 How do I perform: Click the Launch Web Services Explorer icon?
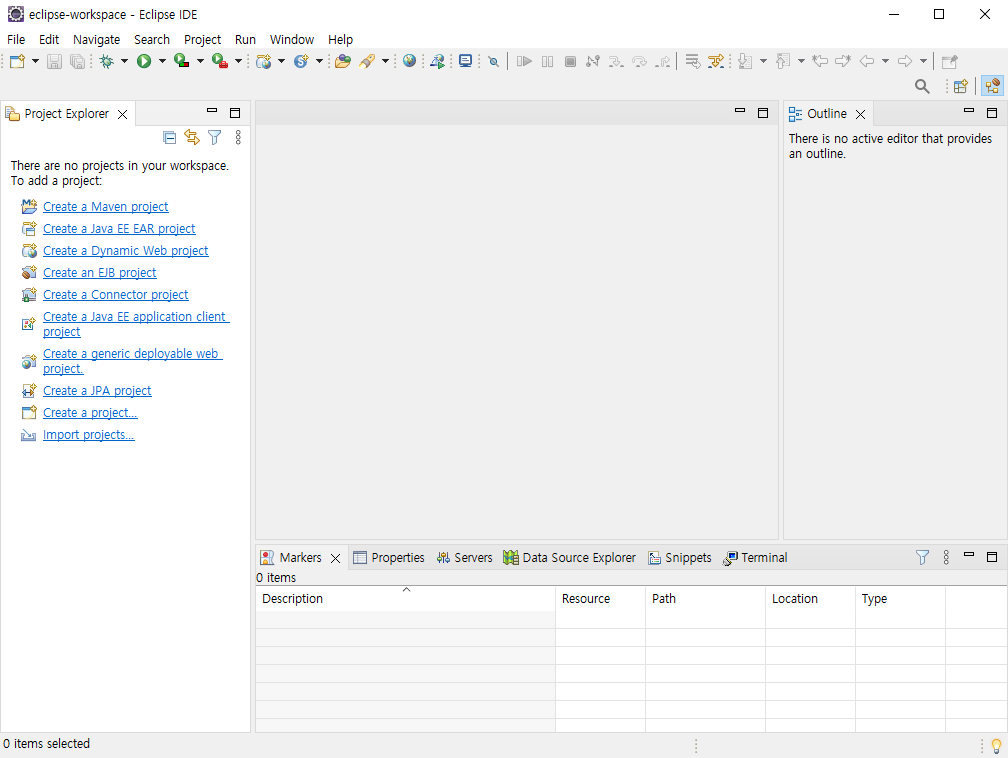(438, 61)
